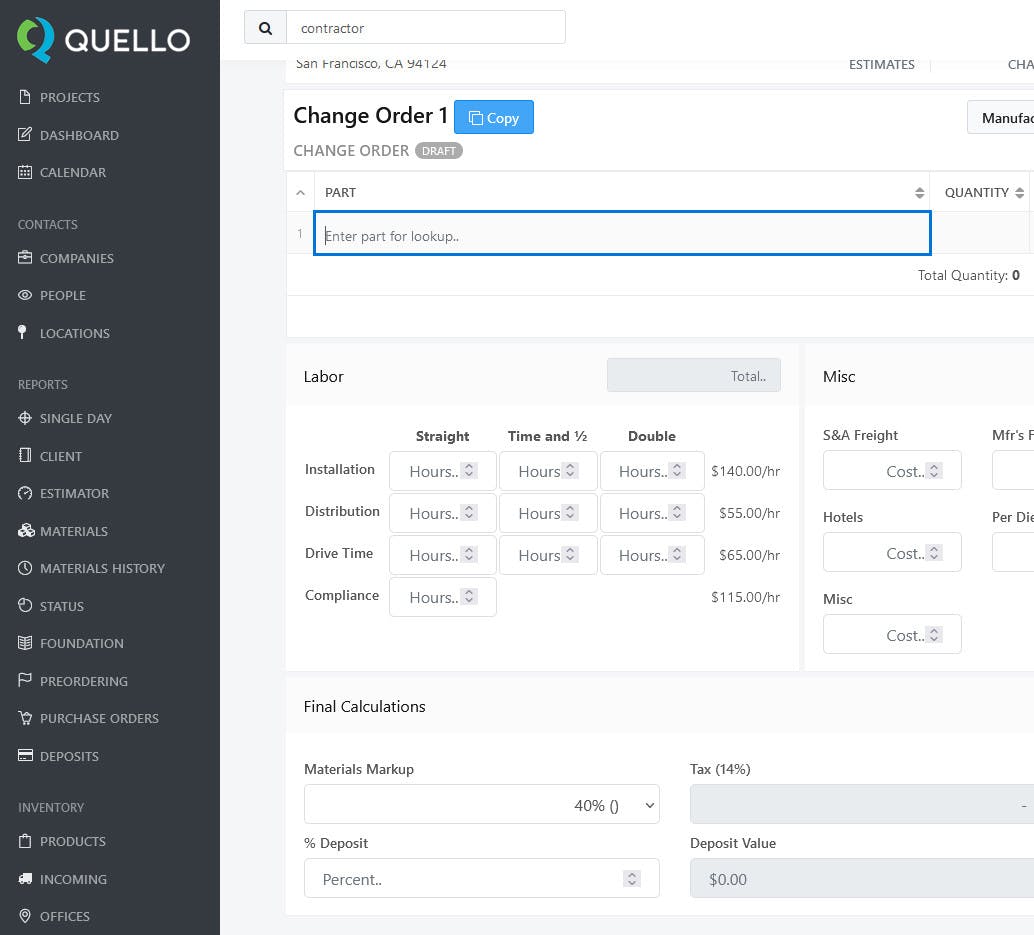Go to the Incoming inventory page
The width and height of the screenshot is (1034, 935).
coord(73,879)
